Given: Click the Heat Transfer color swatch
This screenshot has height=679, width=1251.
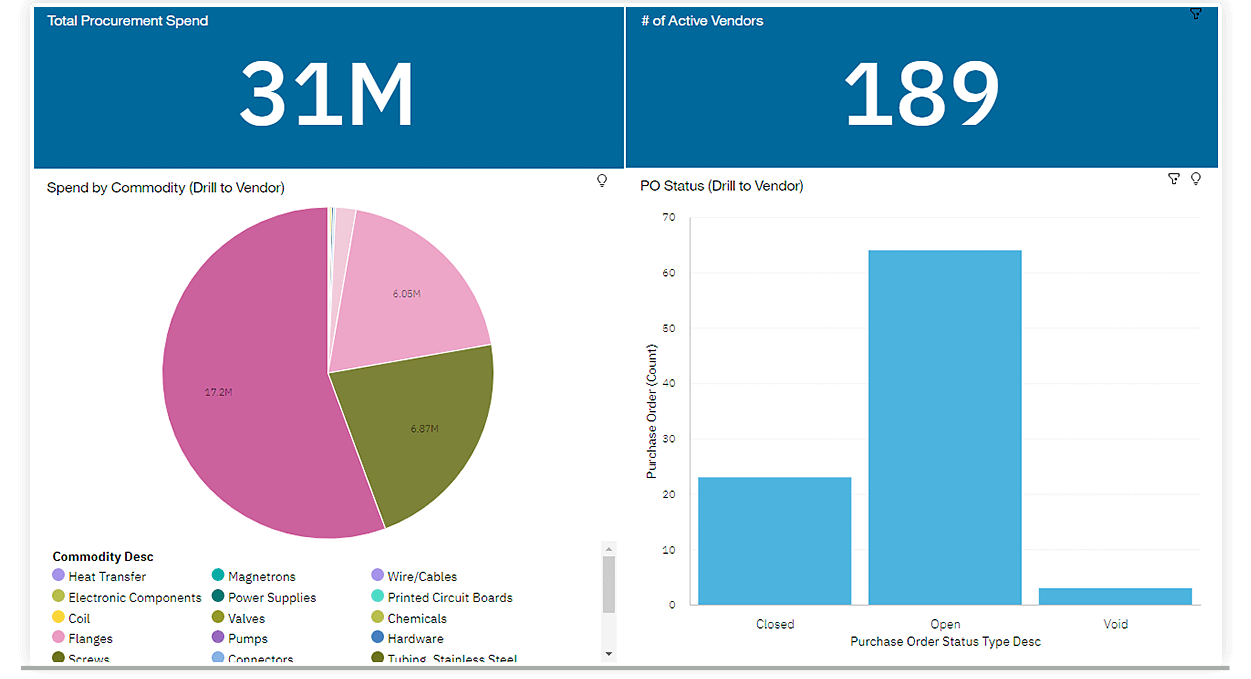Looking at the screenshot, I should click(x=58, y=576).
